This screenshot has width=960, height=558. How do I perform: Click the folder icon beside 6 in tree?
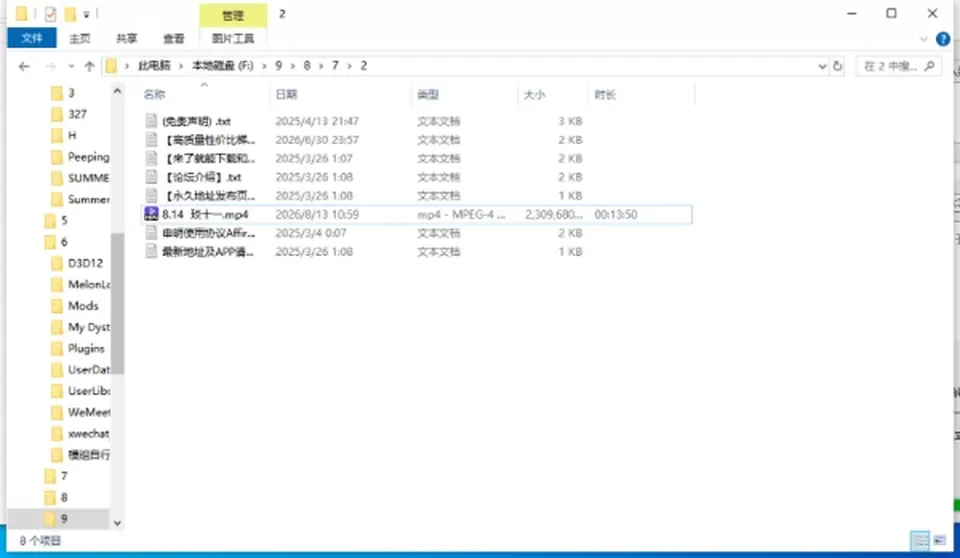(x=51, y=242)
